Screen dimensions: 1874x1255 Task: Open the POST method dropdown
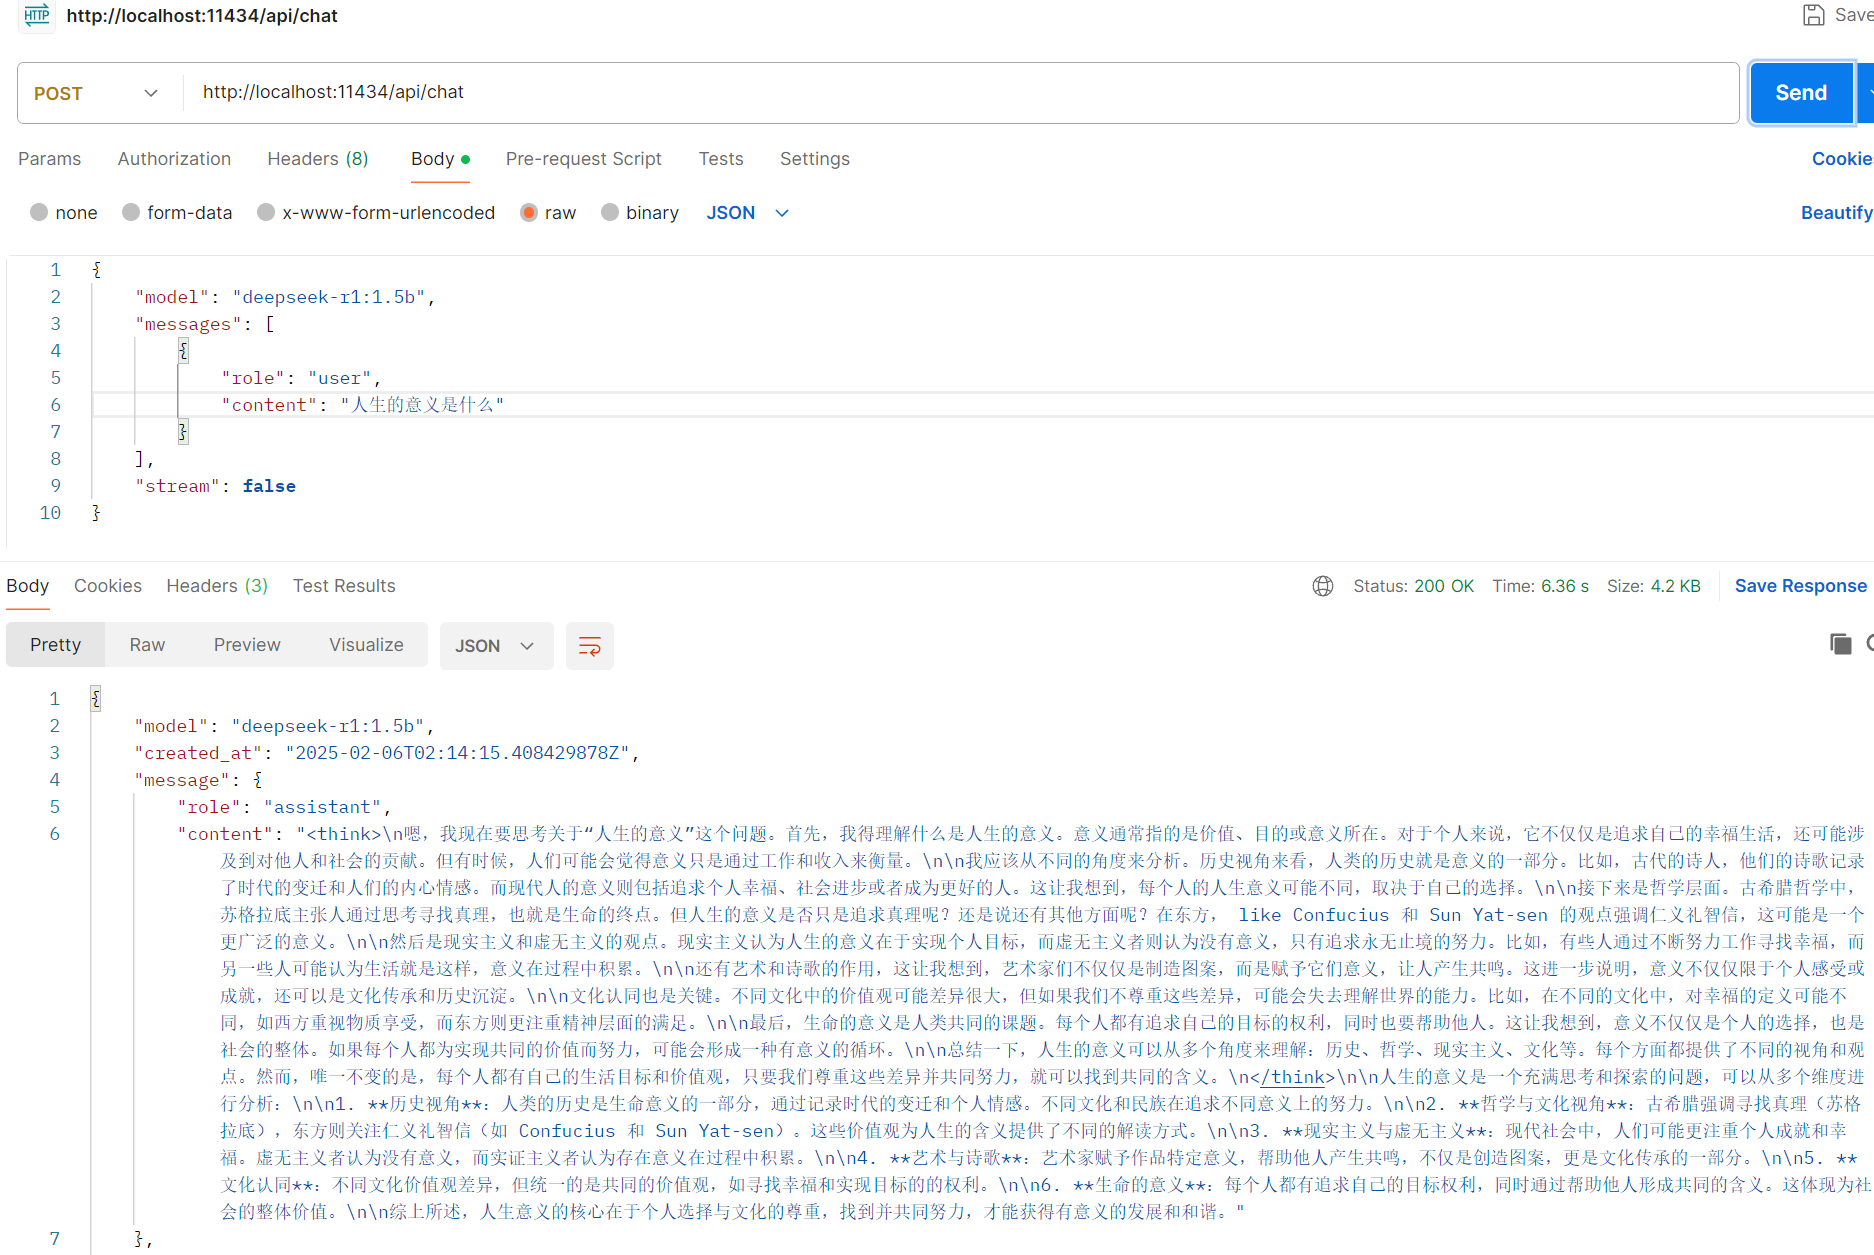[x=97, y=93]
